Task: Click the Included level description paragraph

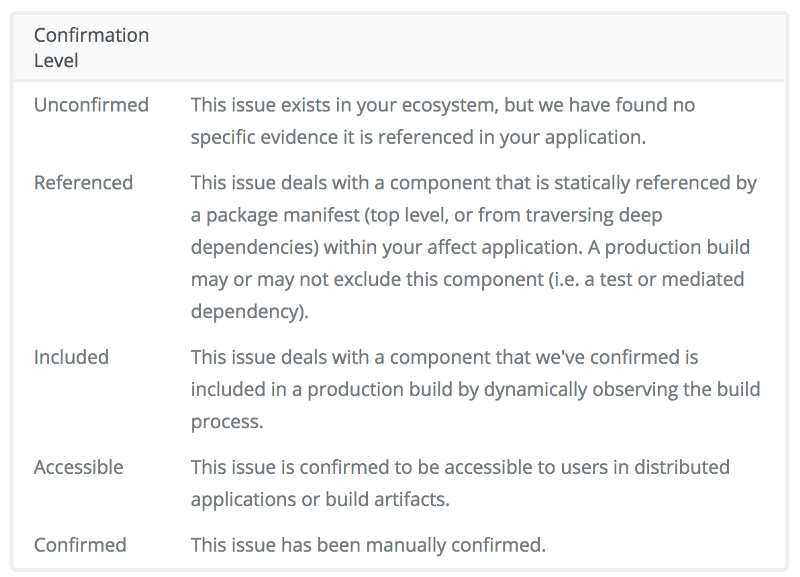Action: pyautogui.click(x=475, y=389)
